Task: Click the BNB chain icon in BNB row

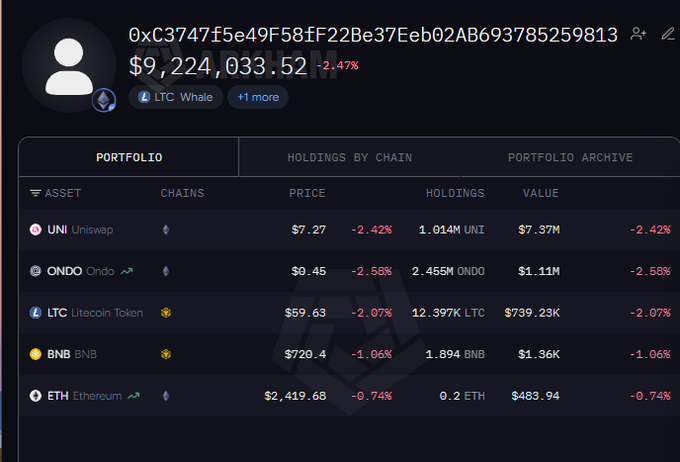Action: tap(166, 354)
